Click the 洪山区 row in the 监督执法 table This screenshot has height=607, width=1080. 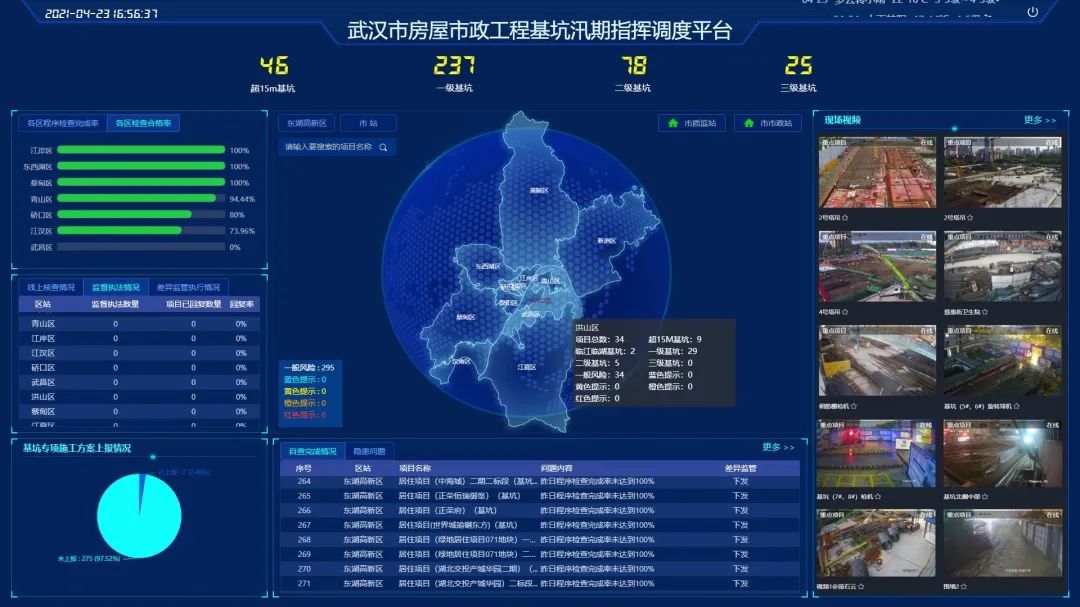pyautogui.click(x=139, y=397)
